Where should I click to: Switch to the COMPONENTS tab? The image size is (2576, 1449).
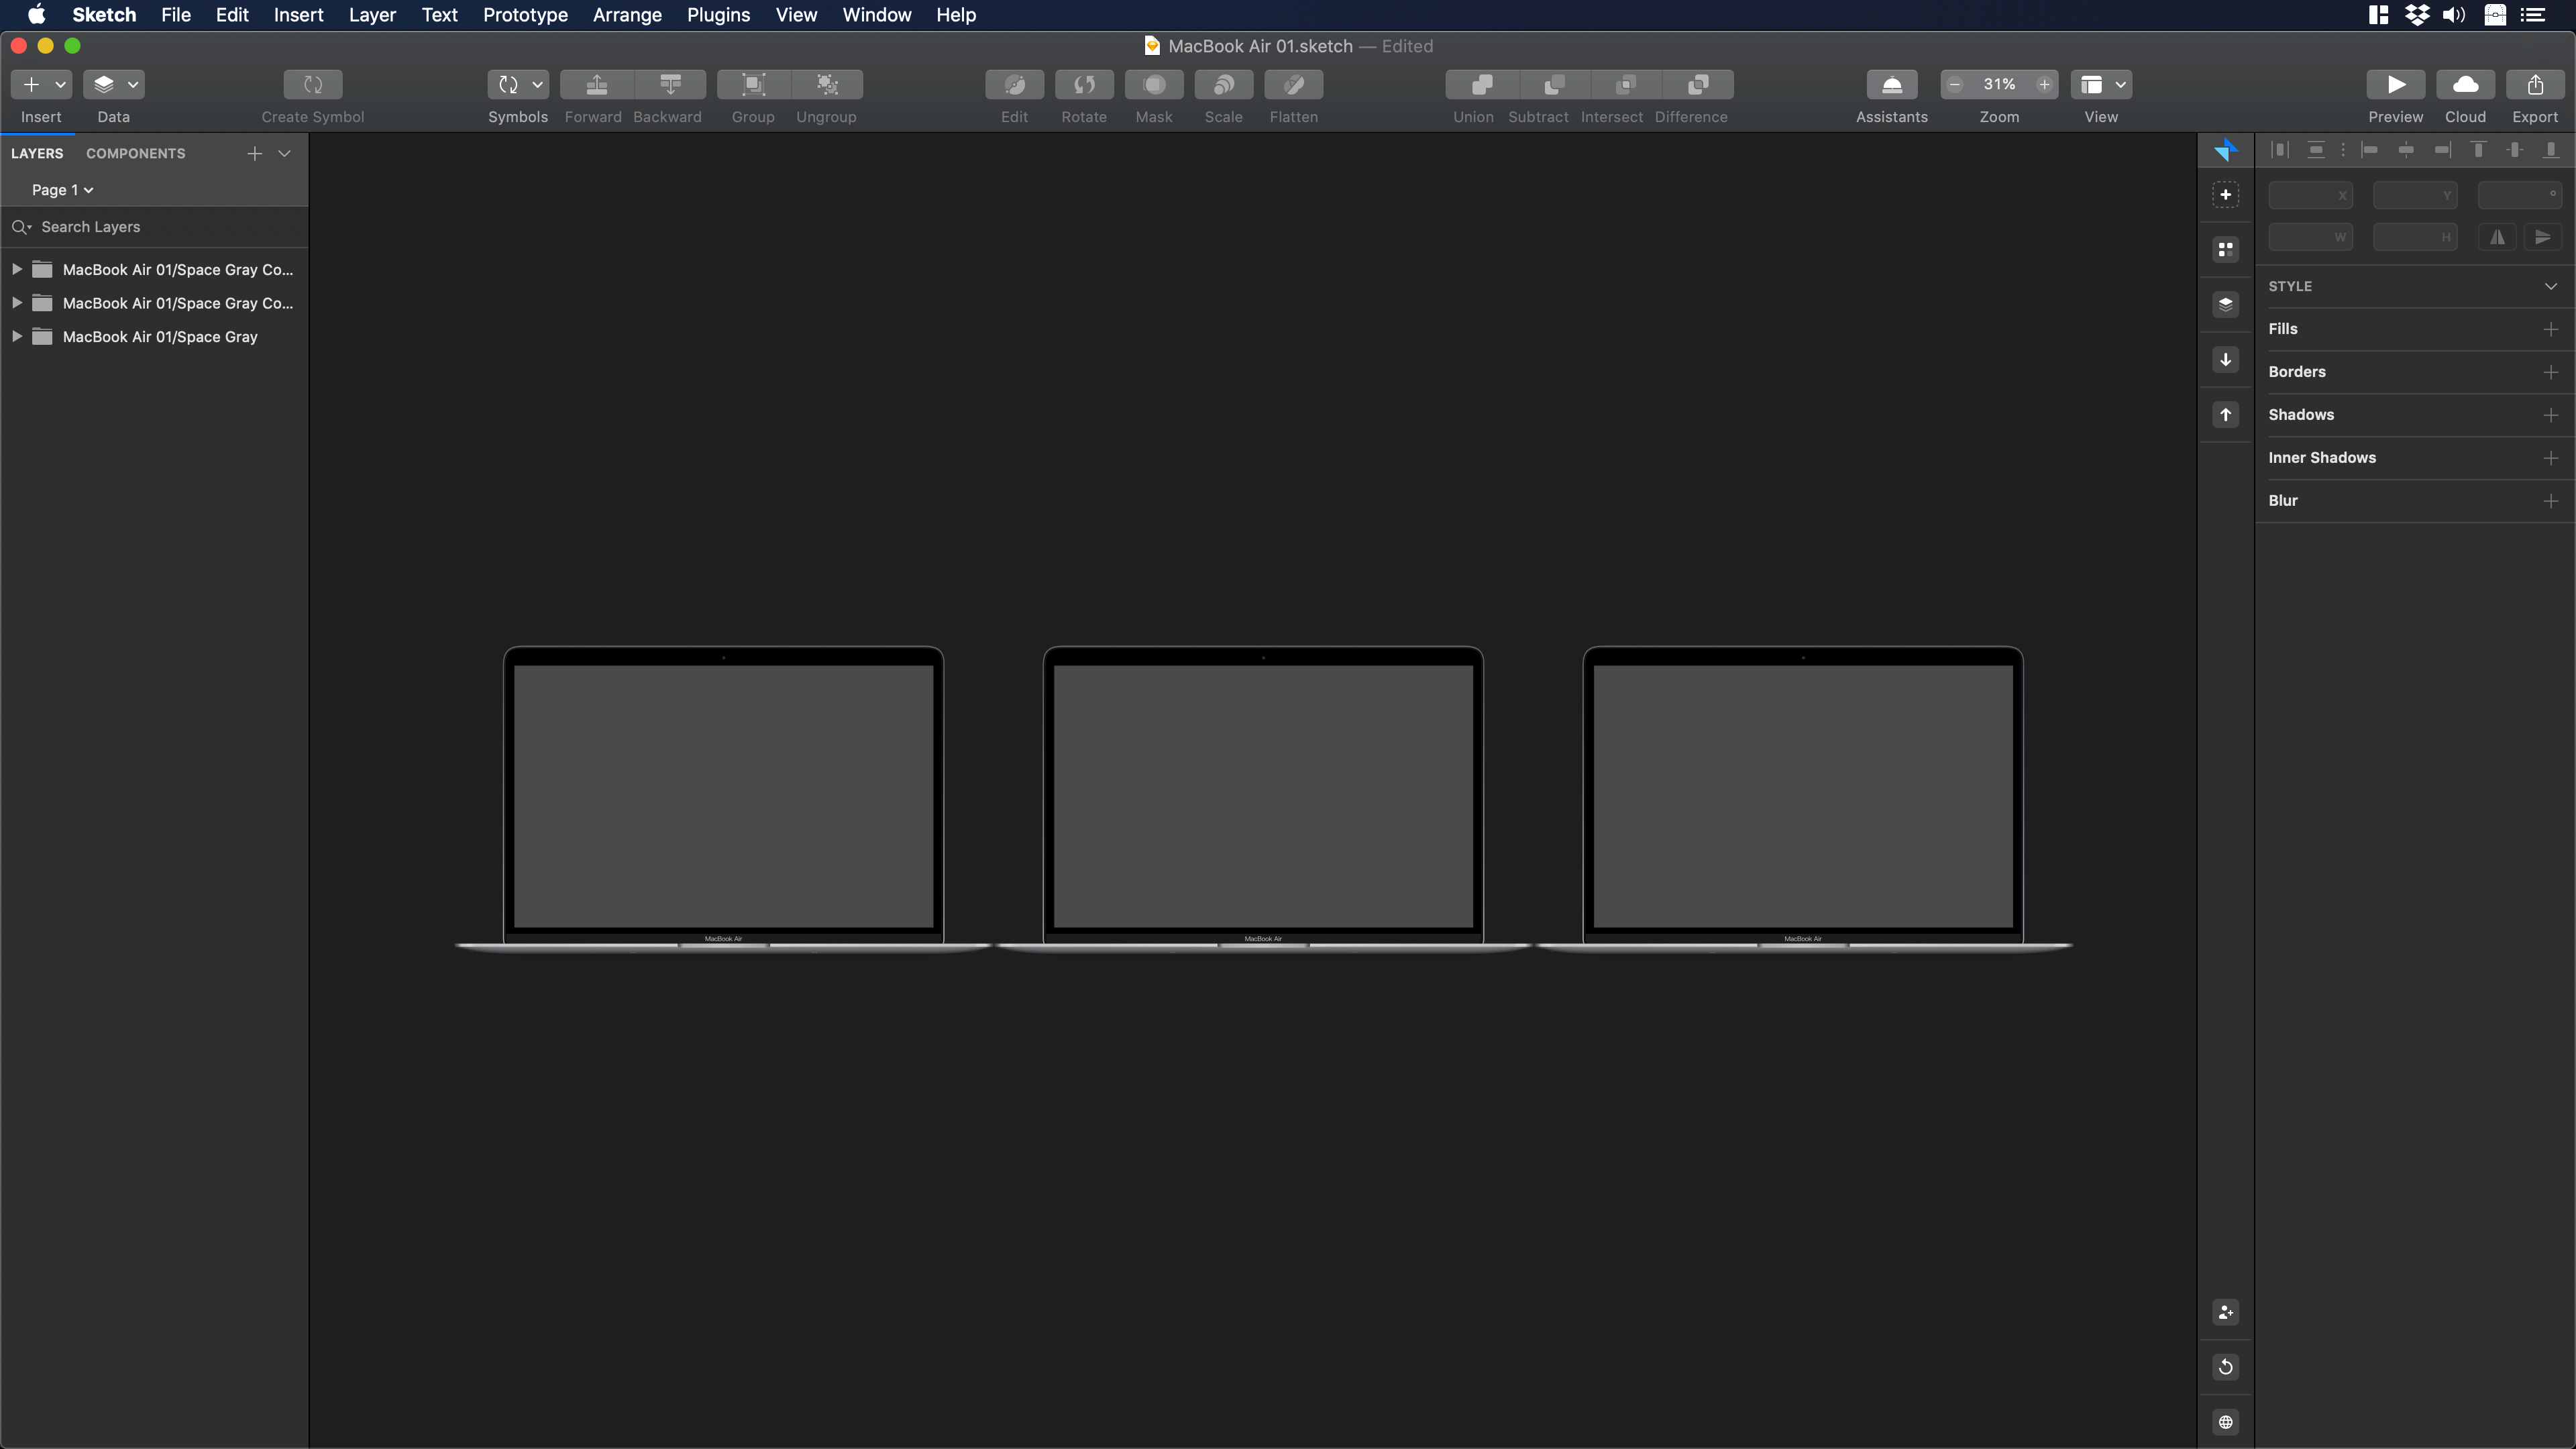[135, 153]
